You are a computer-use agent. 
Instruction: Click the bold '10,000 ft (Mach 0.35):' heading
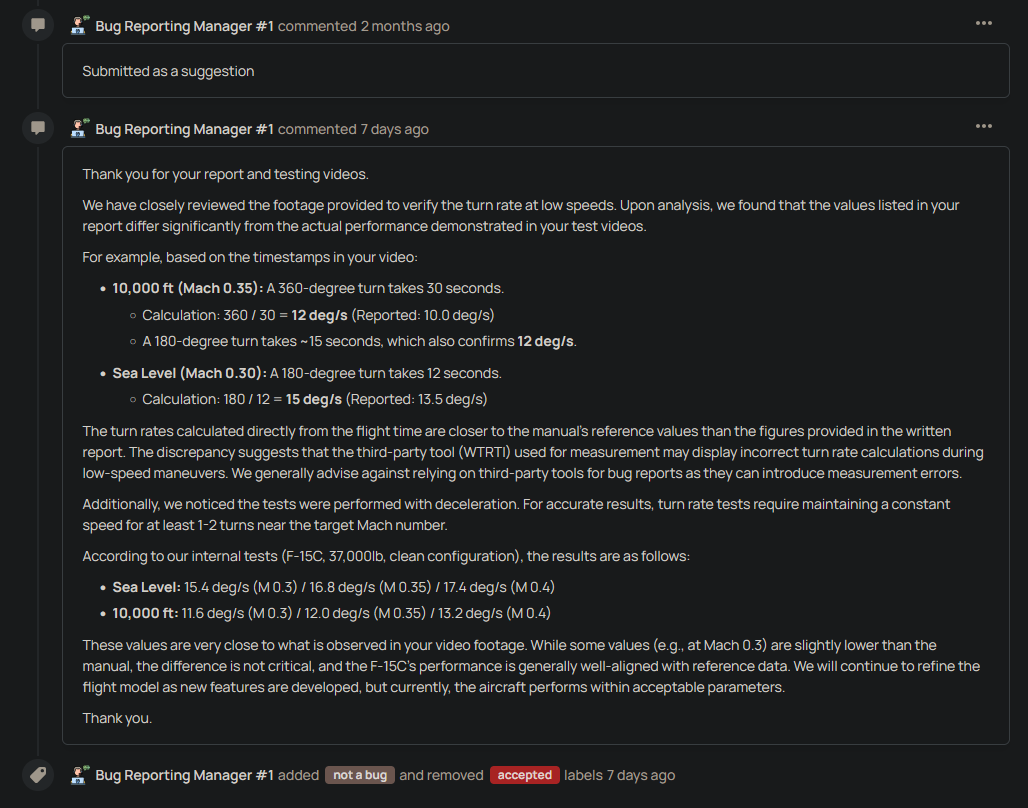point(187,288)
